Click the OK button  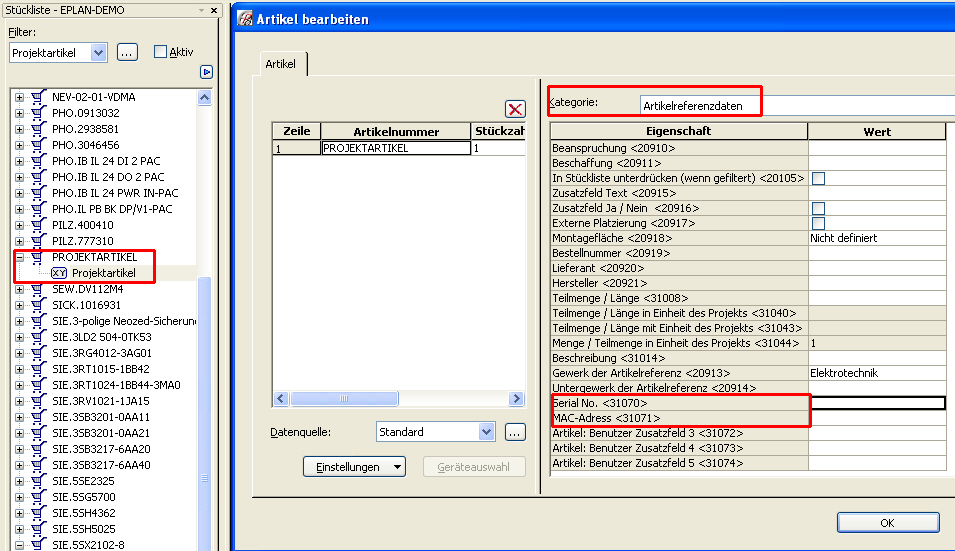[887, 522]
